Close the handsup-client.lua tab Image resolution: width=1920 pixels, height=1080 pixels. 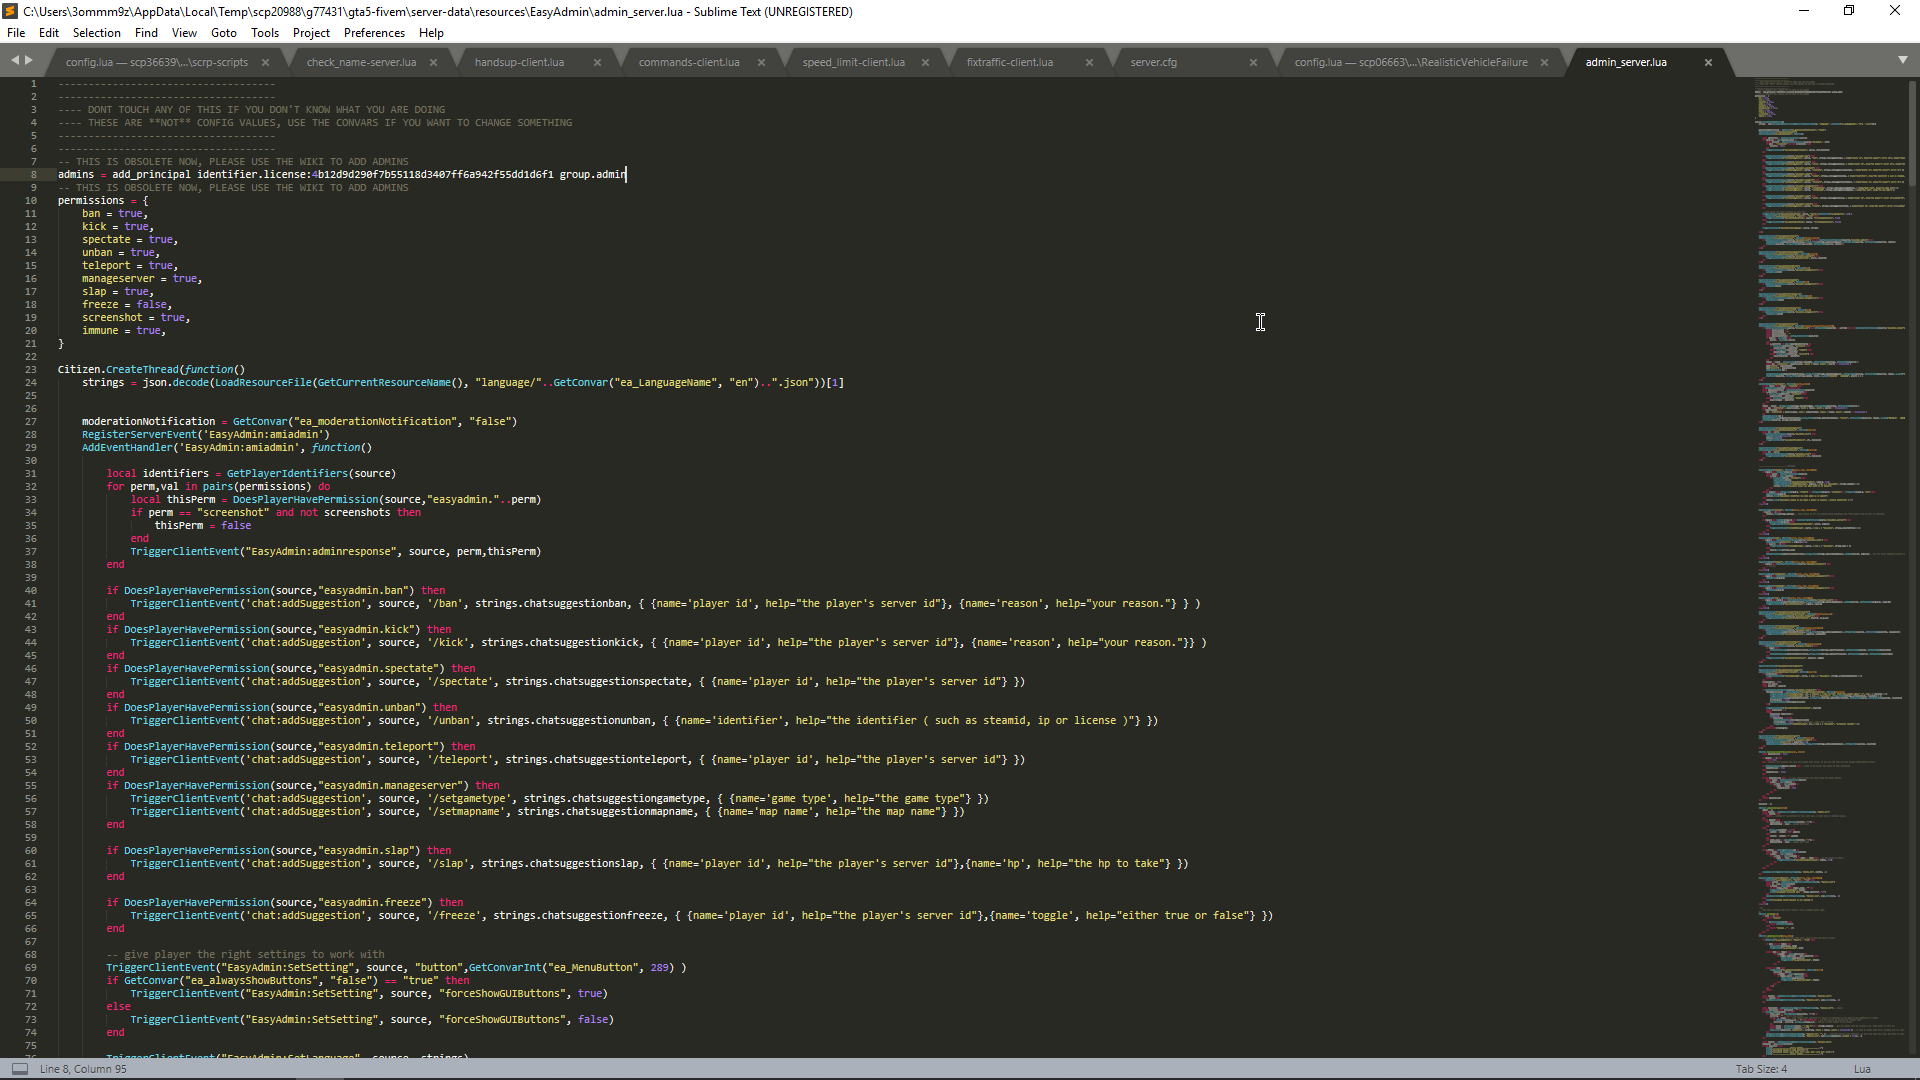coord(597,62)
